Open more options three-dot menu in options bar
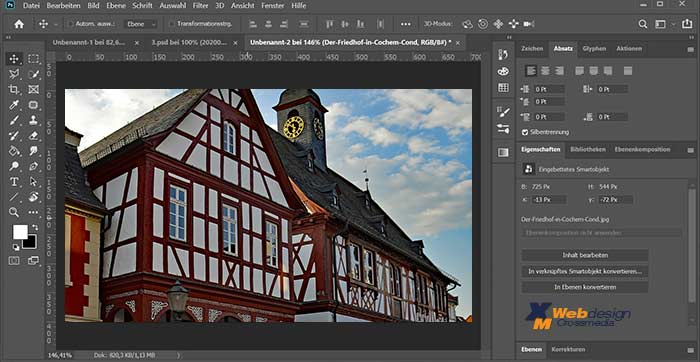The width and height of the screenshot is (700, 362). point(405,24)
